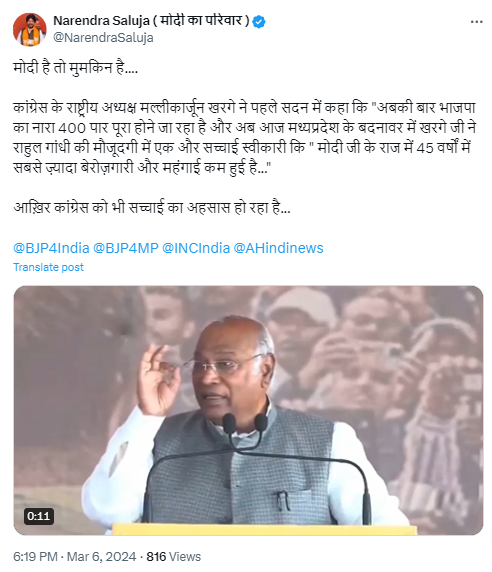
Task: Click the closing line 'आख़िर कांग्रेस को भी'
Action: point(152,208)
